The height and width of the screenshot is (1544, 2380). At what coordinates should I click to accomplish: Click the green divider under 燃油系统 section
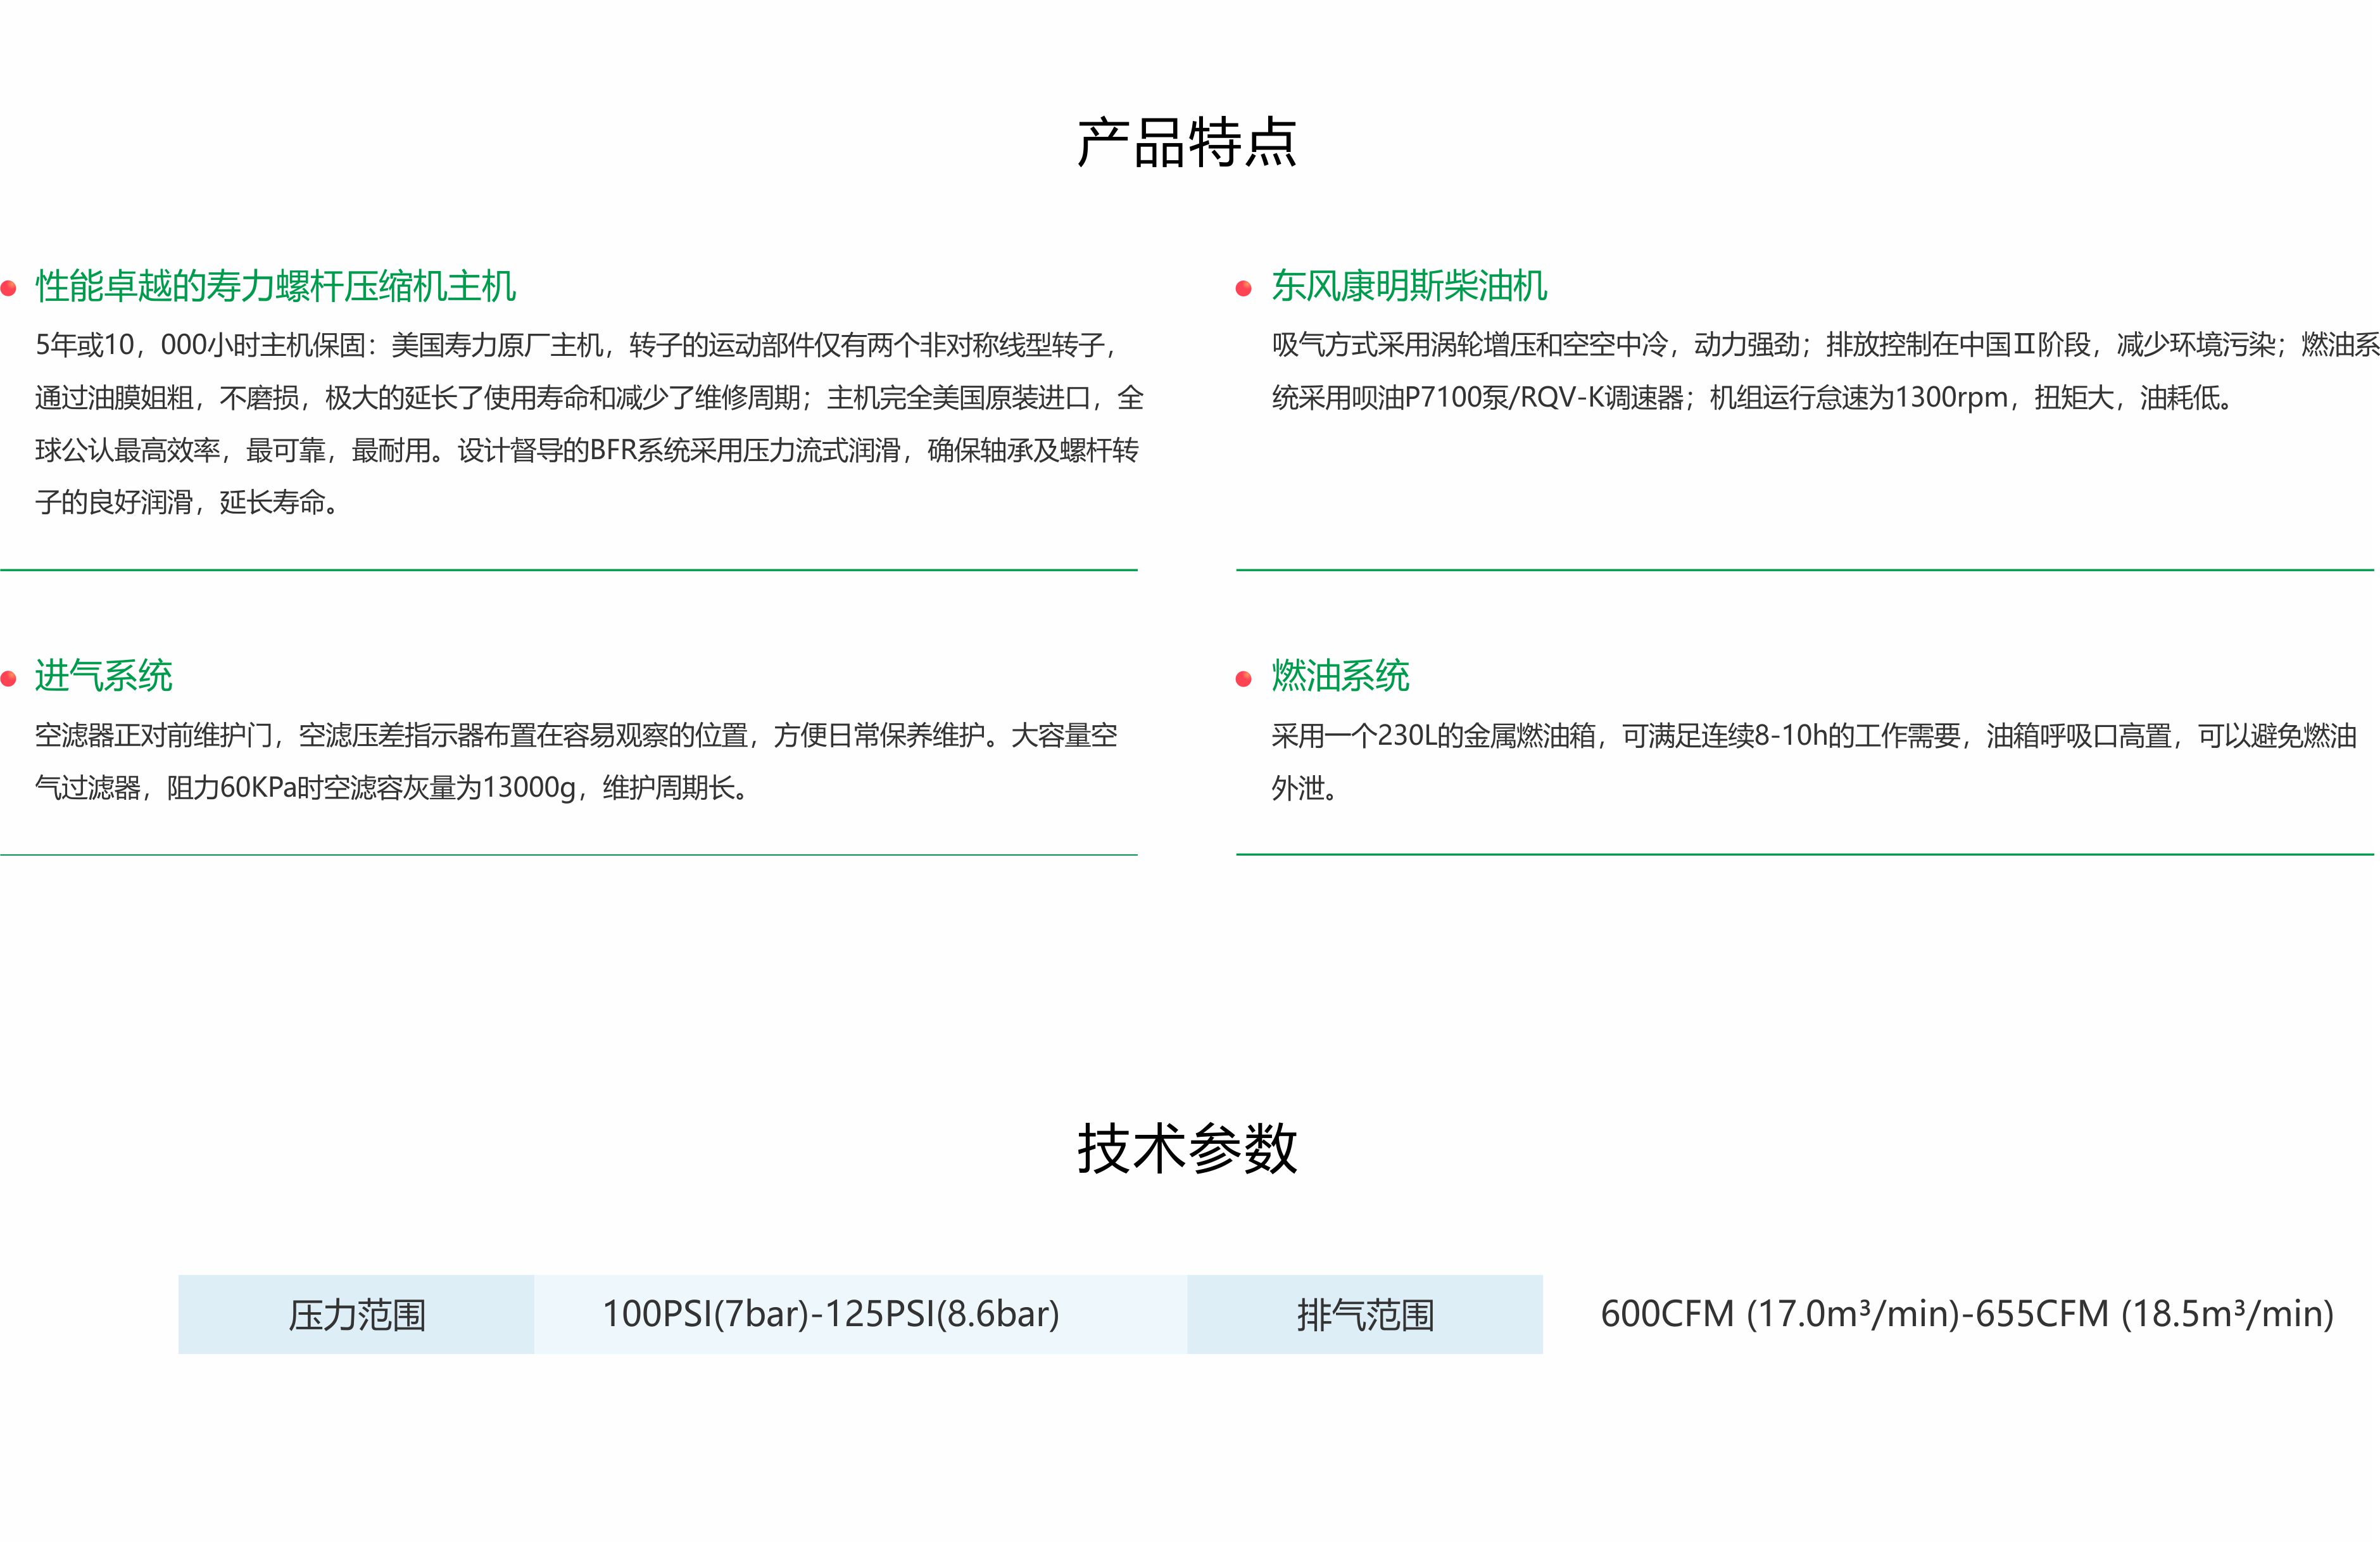coord(1805,855)
